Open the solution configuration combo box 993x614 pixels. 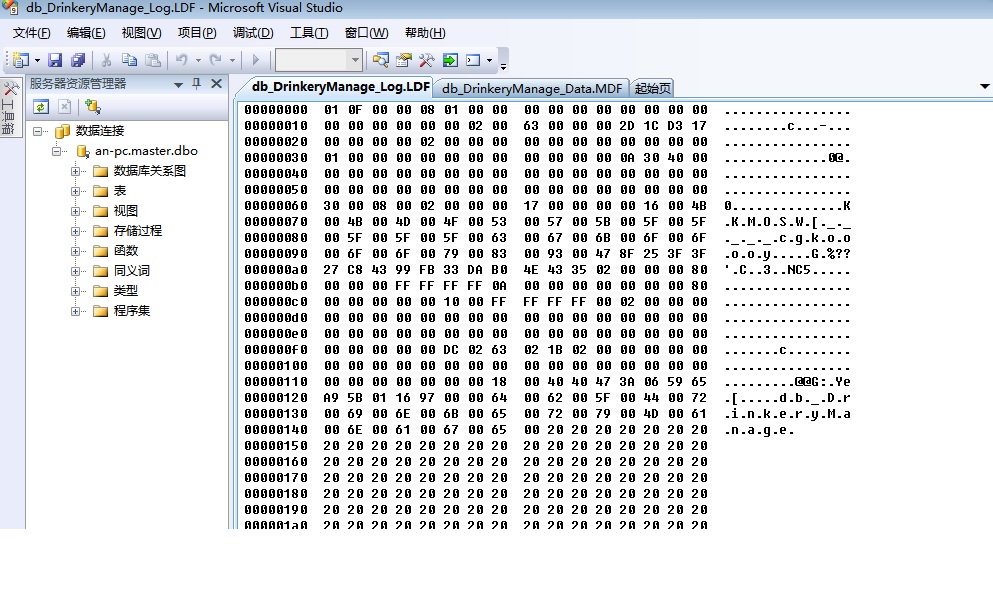(319, 60)
